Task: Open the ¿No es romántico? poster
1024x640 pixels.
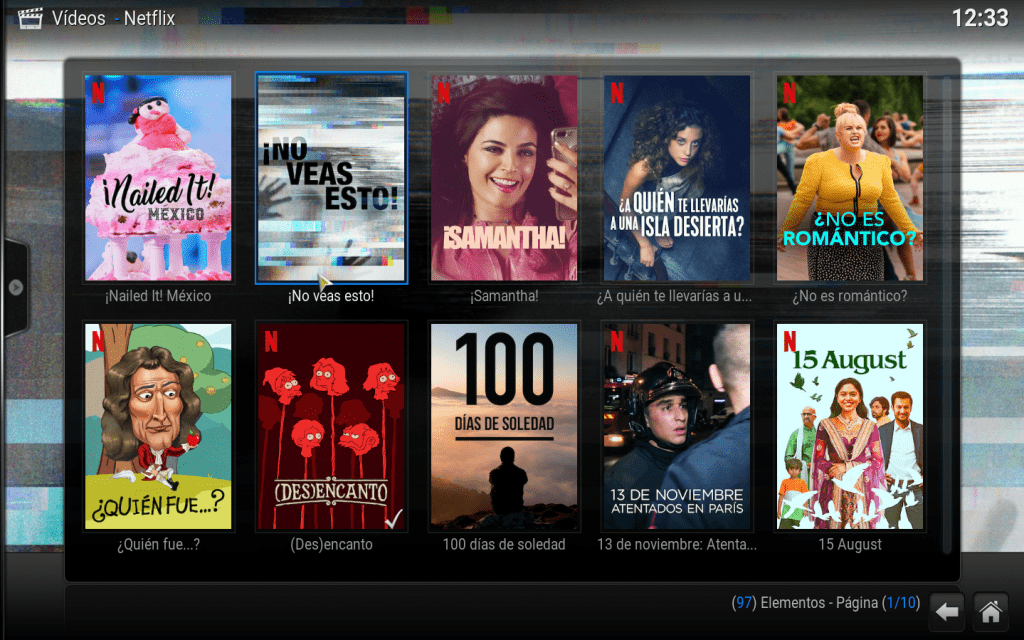Action: 850,178
